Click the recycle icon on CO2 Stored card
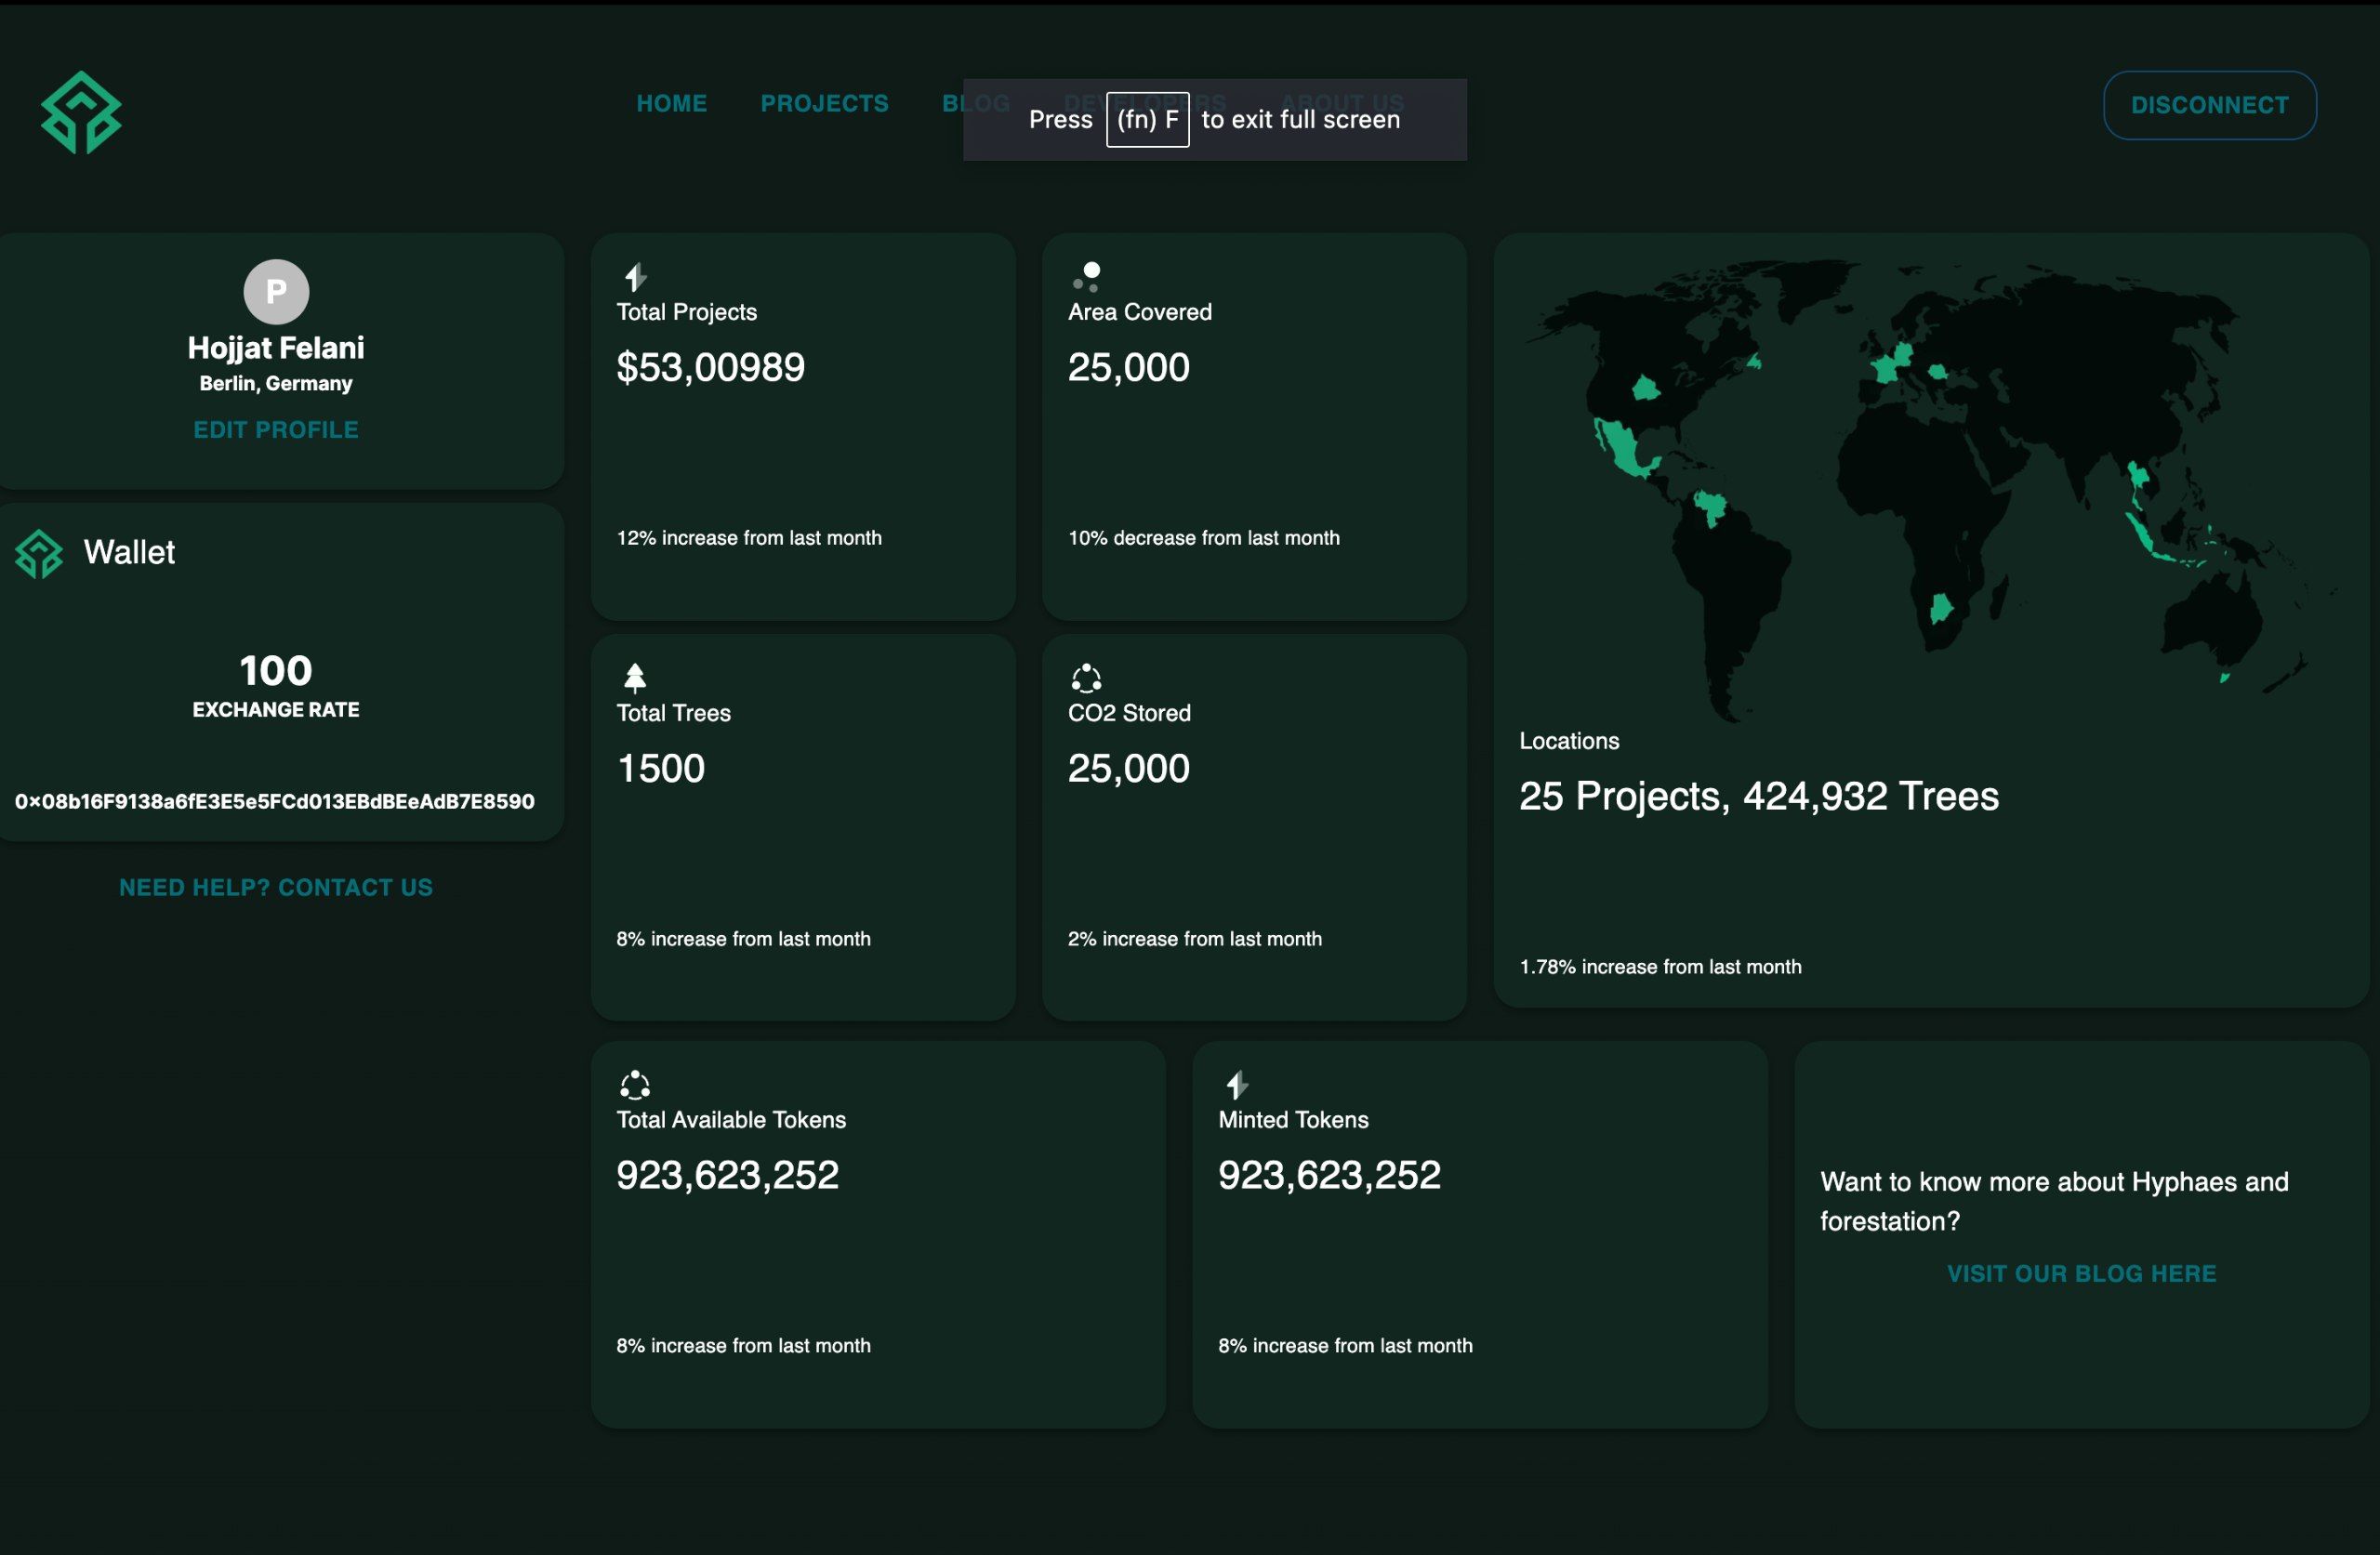The width and height of the screenshot is (2380, 1555). pyautogui.click(x=1086, y=679)
